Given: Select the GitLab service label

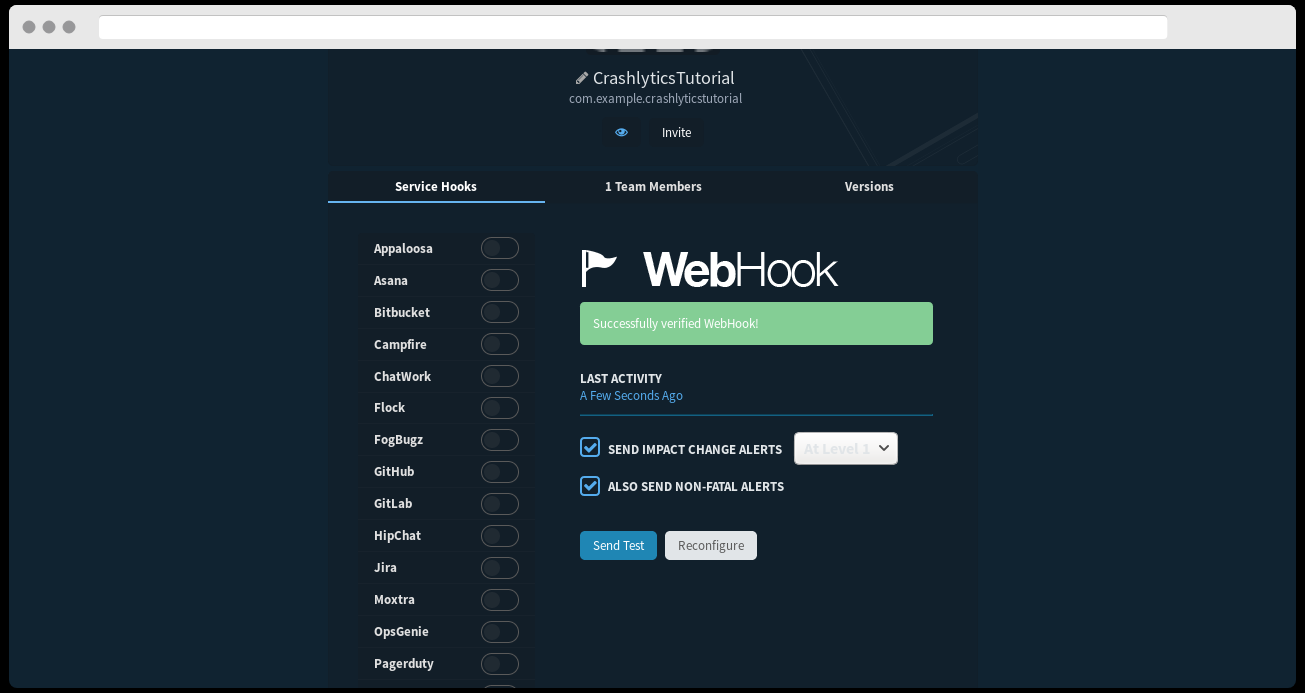Looking at the screenshot, I should point(393,504).
